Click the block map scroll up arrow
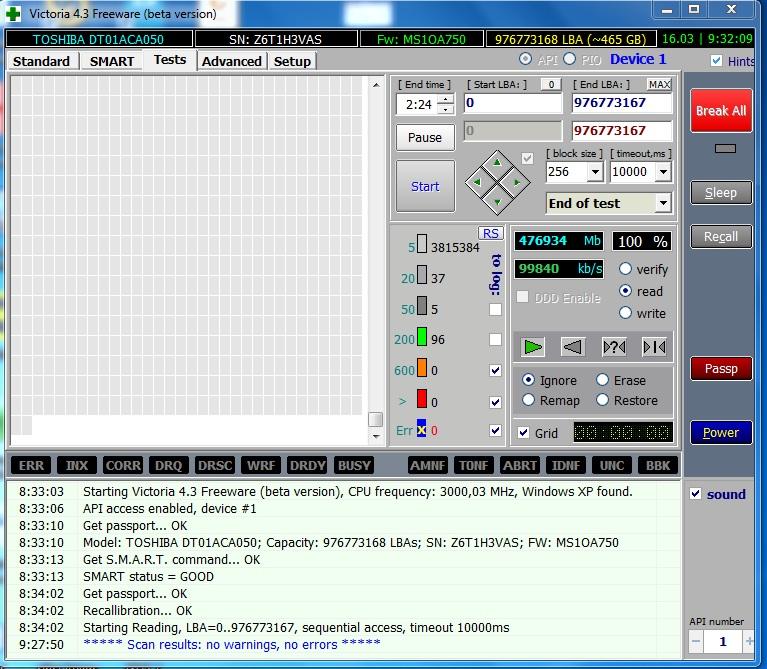 tap(376, 85)
